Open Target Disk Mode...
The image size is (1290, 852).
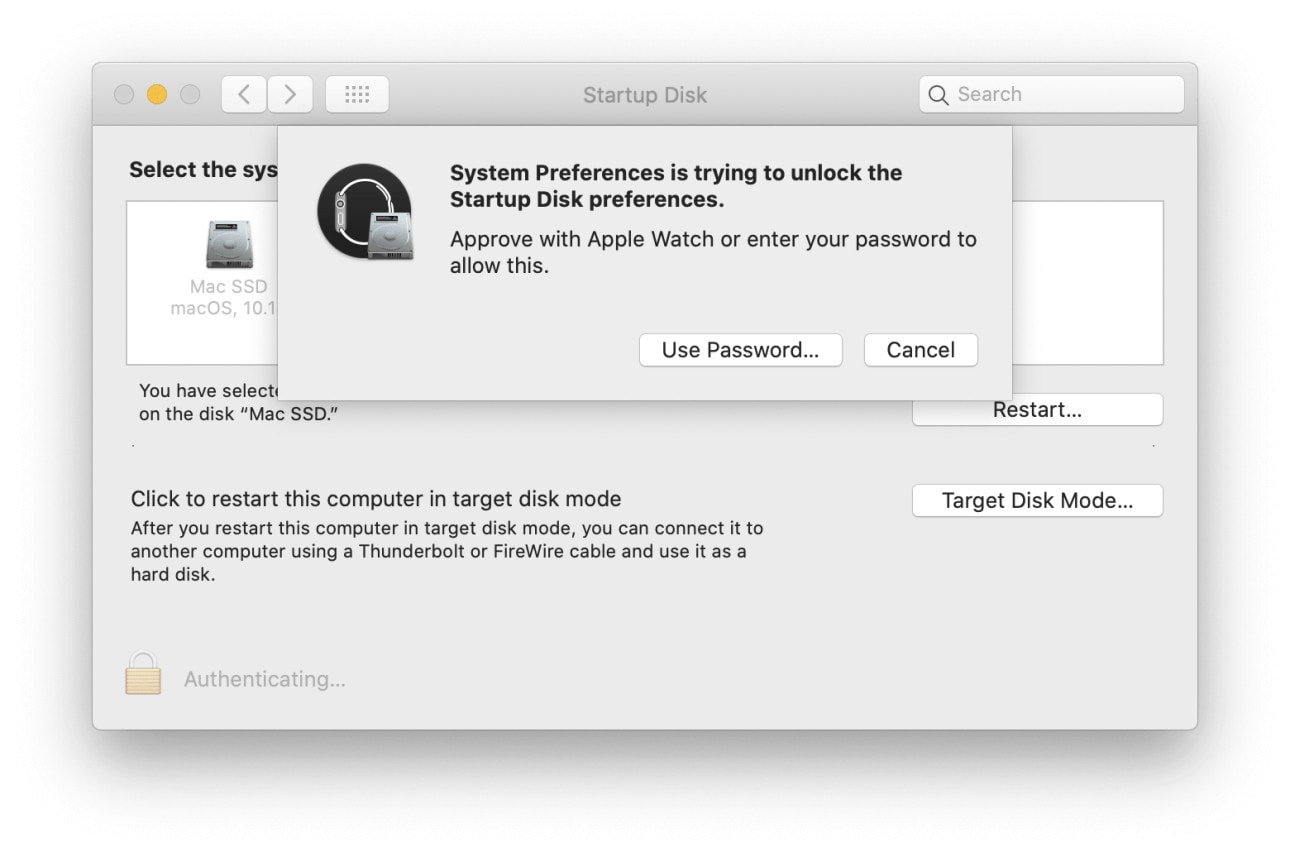tap(1037, 501)
